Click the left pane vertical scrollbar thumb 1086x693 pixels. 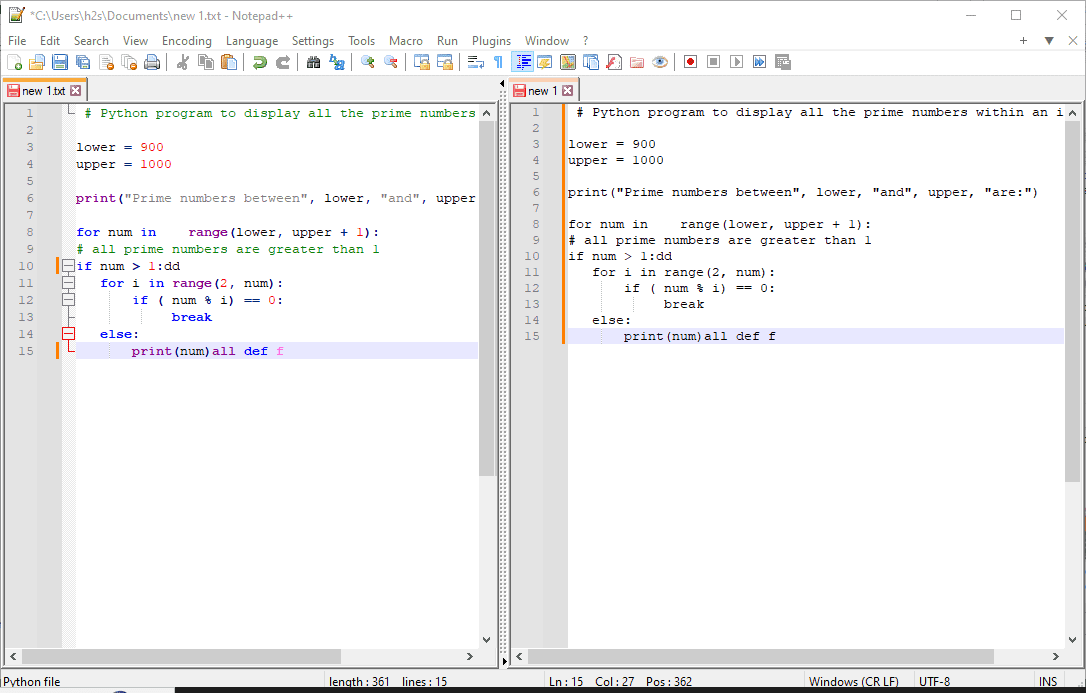pyautogui.click(x=486, y=298)
